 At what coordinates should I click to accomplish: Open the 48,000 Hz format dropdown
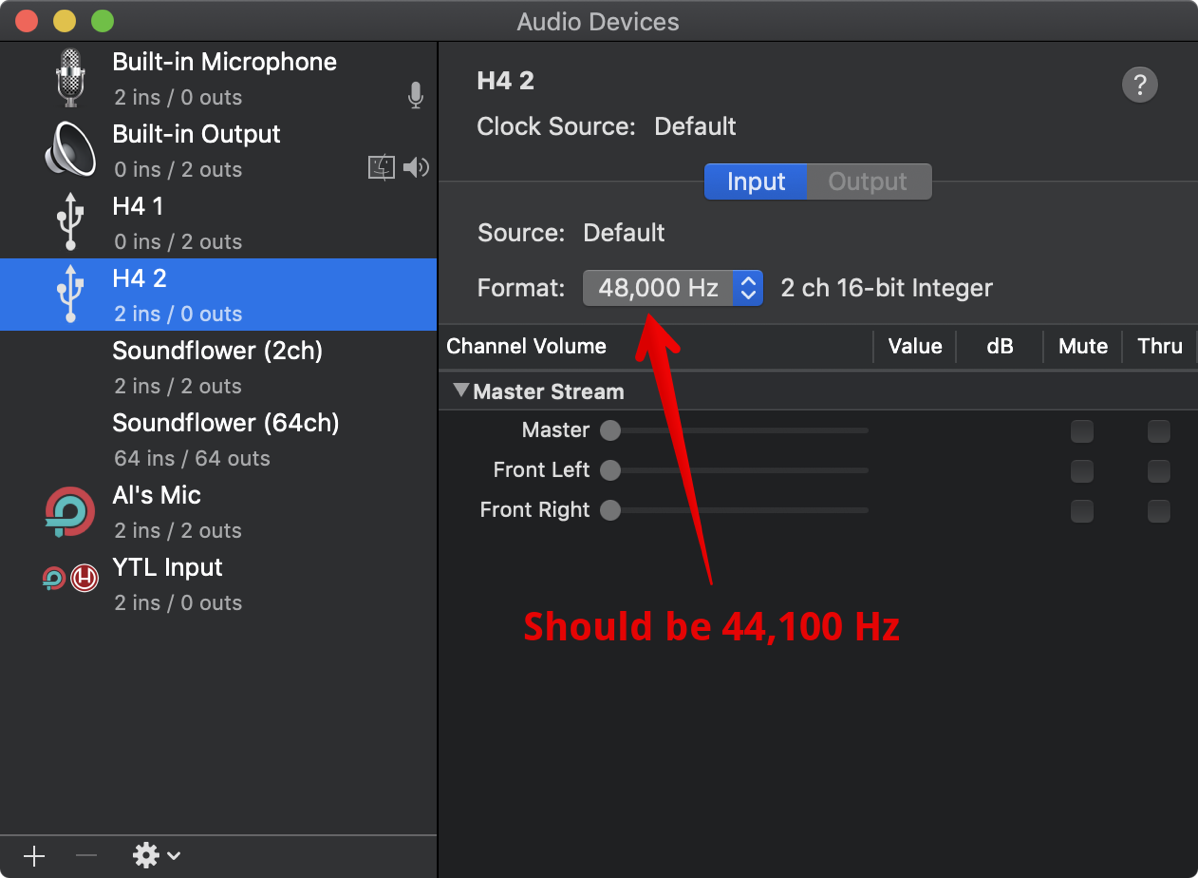click(x=673, y=288)
